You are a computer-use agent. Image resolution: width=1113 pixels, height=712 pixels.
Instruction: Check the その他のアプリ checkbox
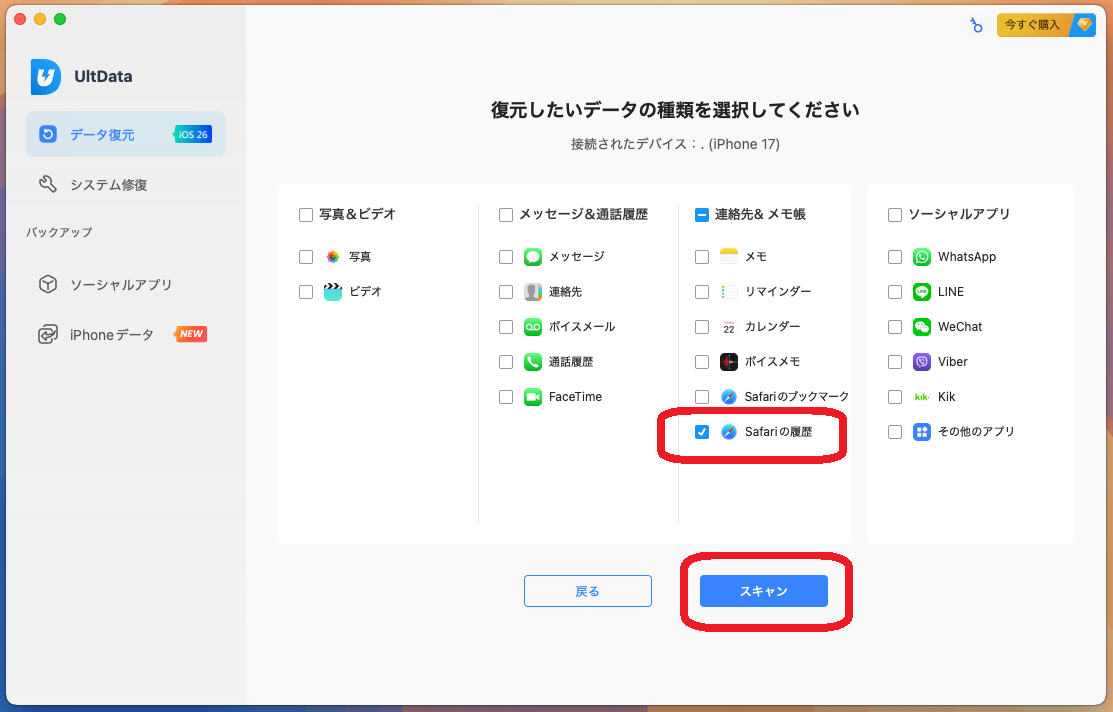tap(895, 432)
